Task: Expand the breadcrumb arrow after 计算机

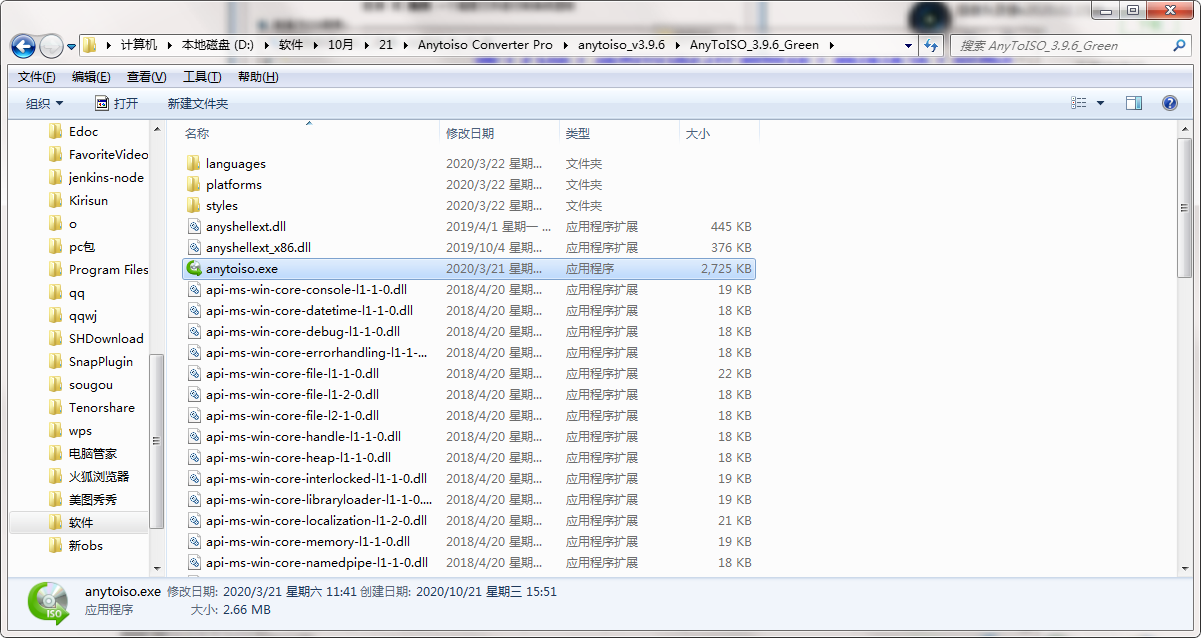Action: [169, 45]
